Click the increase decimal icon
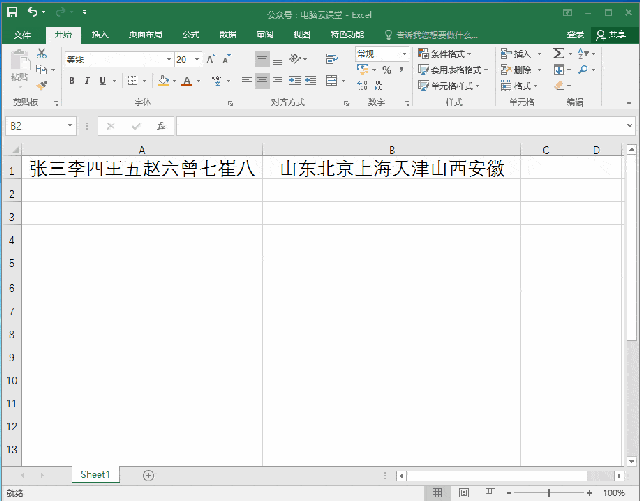 362,85
